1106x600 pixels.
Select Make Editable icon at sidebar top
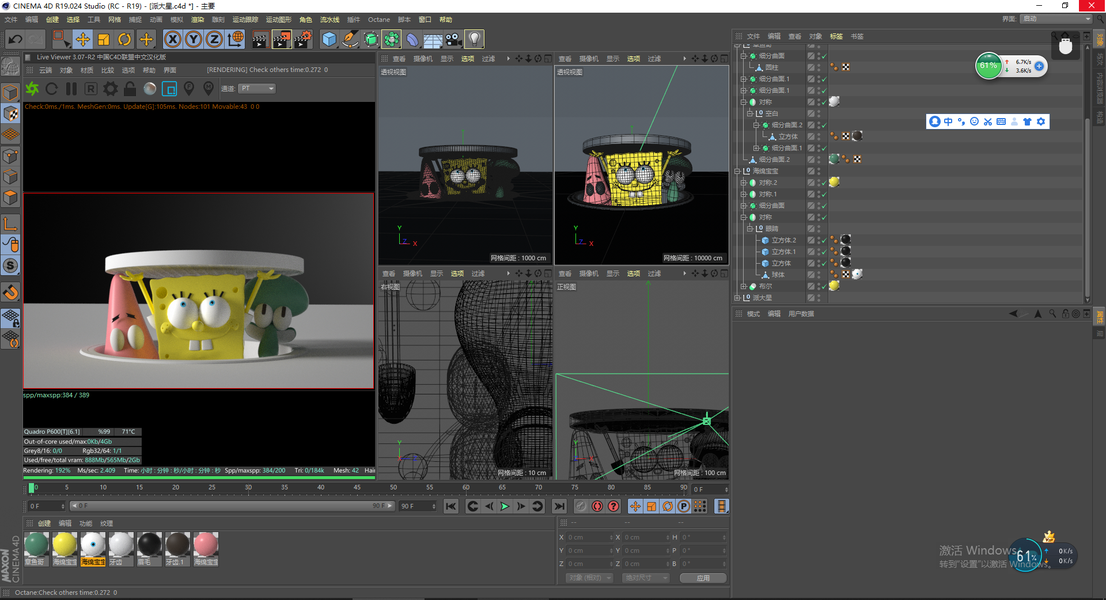click(11, 66)
